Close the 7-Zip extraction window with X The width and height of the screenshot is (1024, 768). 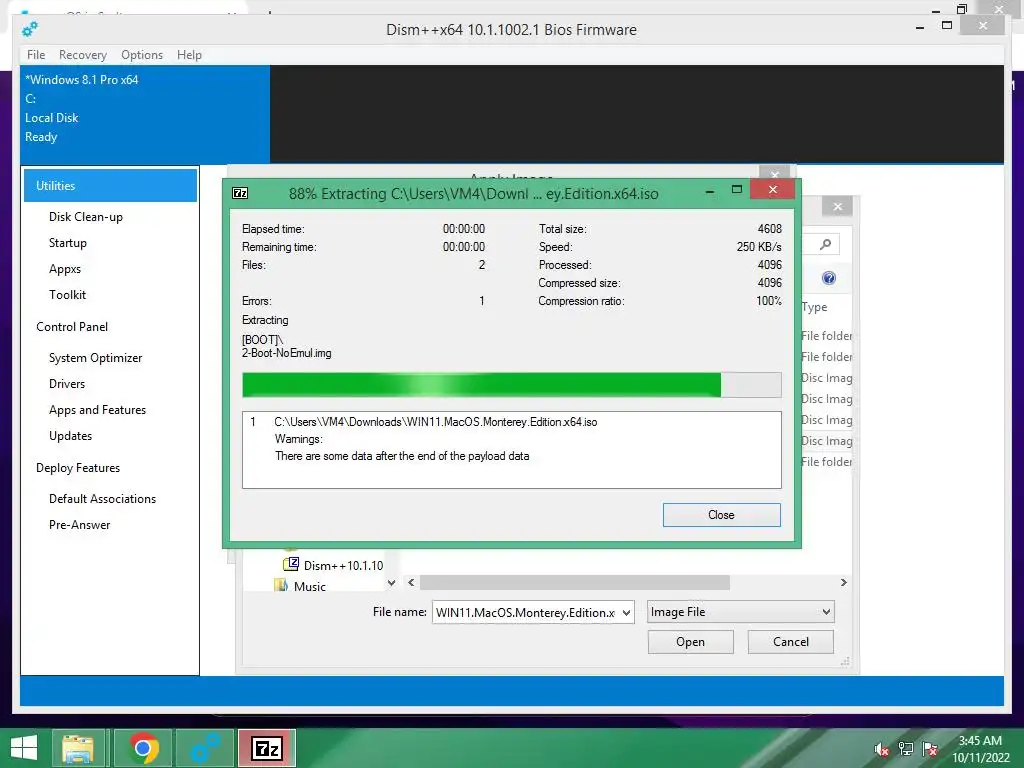[x=773, y=189]
